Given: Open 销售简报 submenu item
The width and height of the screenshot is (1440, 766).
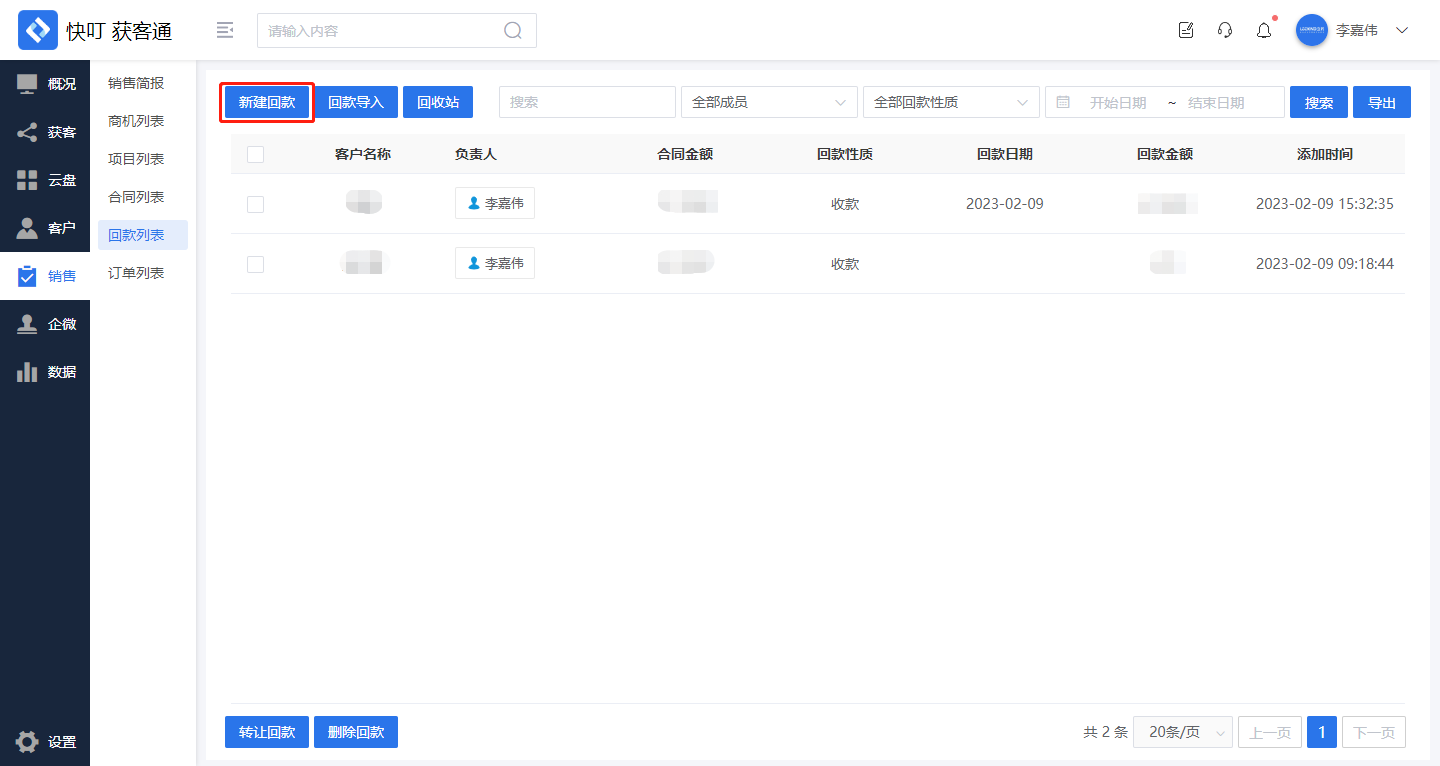Looking at the screenshot, I should coord(143,83).
